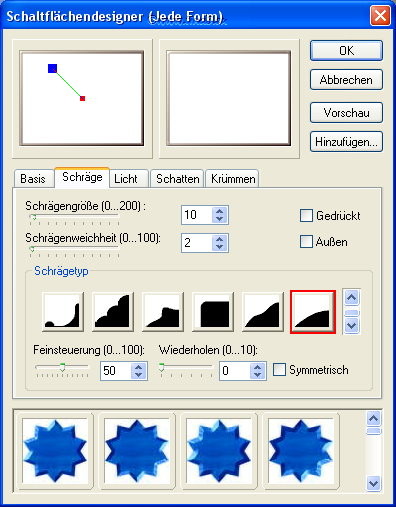Select the flat rounded-square bevel type icon

click(x=213, y=312)
